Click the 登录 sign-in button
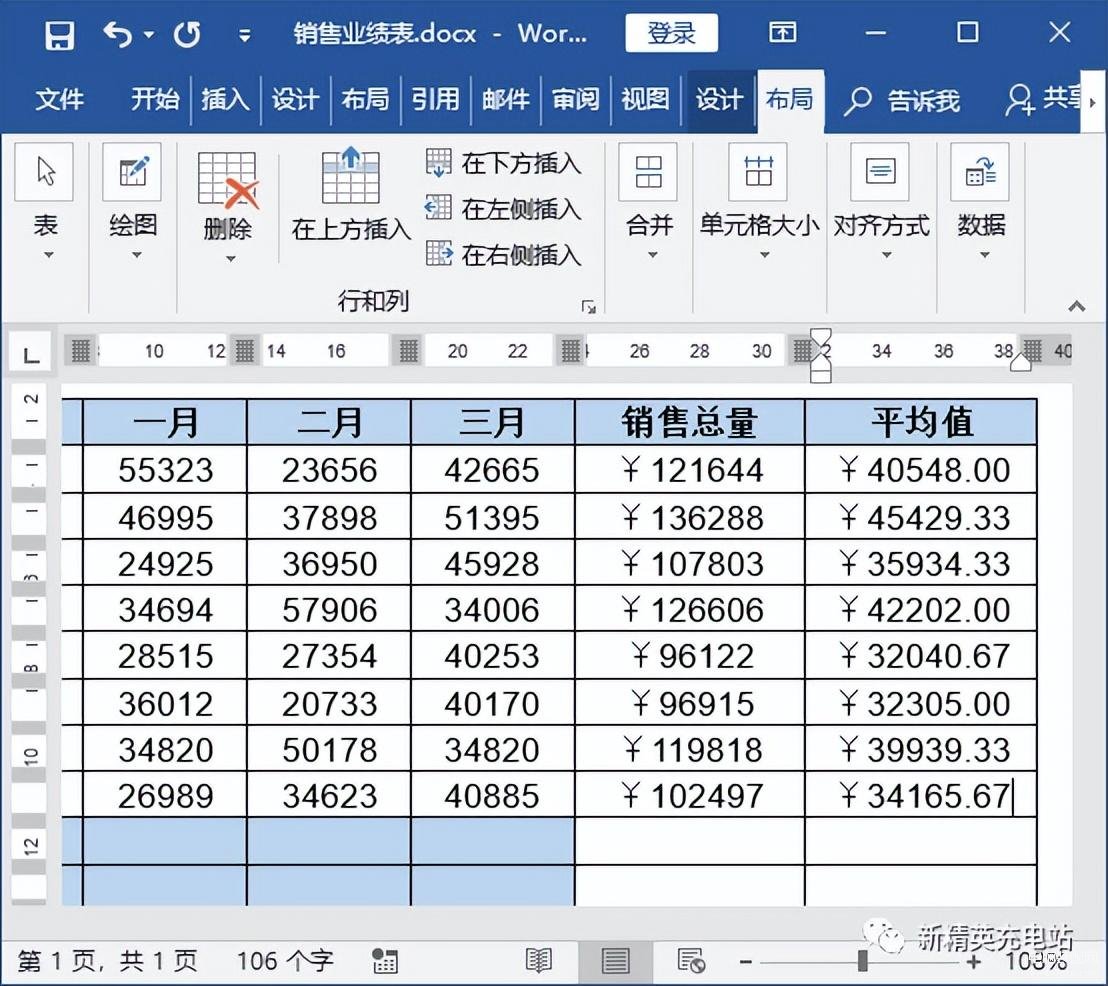 tap(671, 33)
